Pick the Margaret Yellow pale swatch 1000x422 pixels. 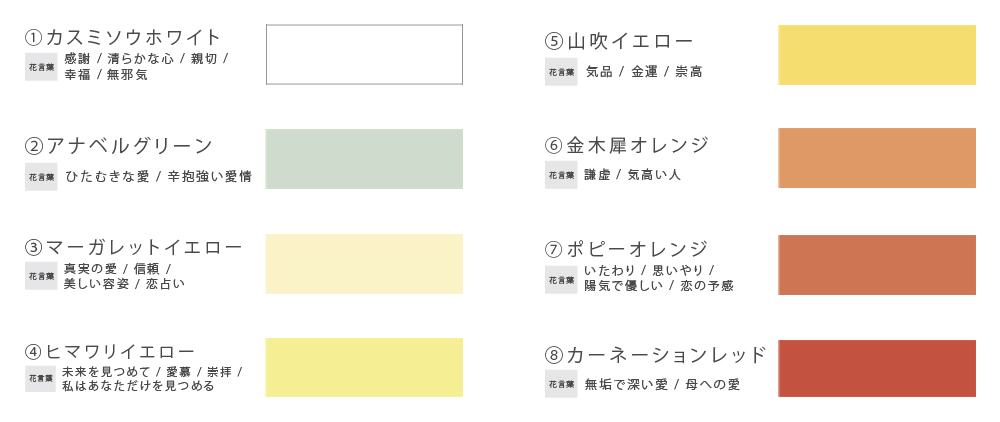[x=364, y=264]
